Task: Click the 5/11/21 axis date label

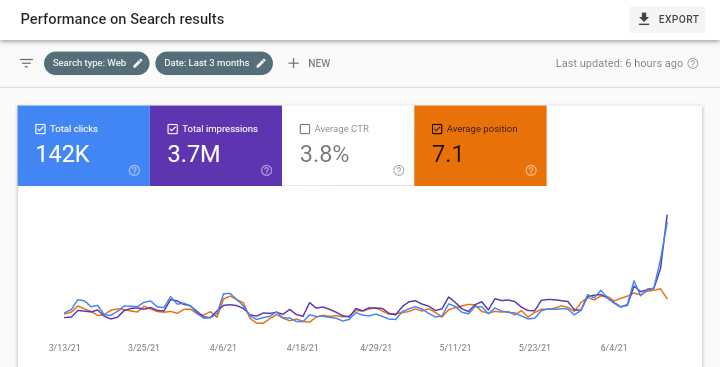Action: [x=455, y=348]
